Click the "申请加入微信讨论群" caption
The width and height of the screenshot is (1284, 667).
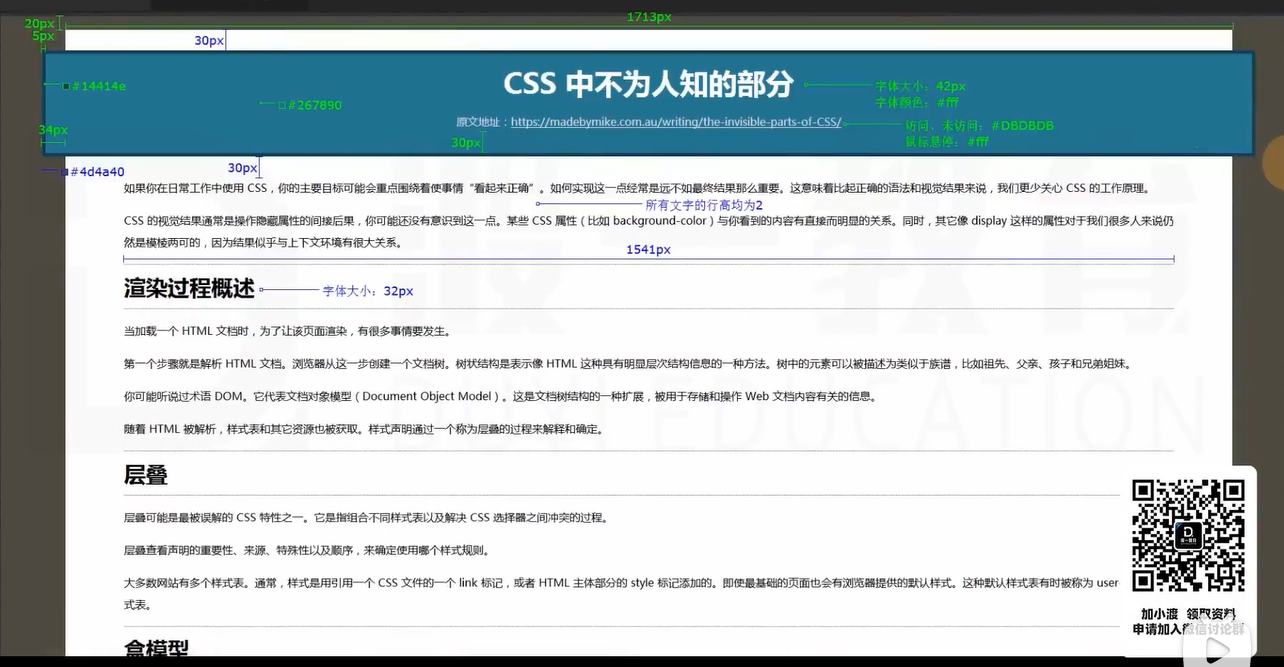coord(1188,629)
